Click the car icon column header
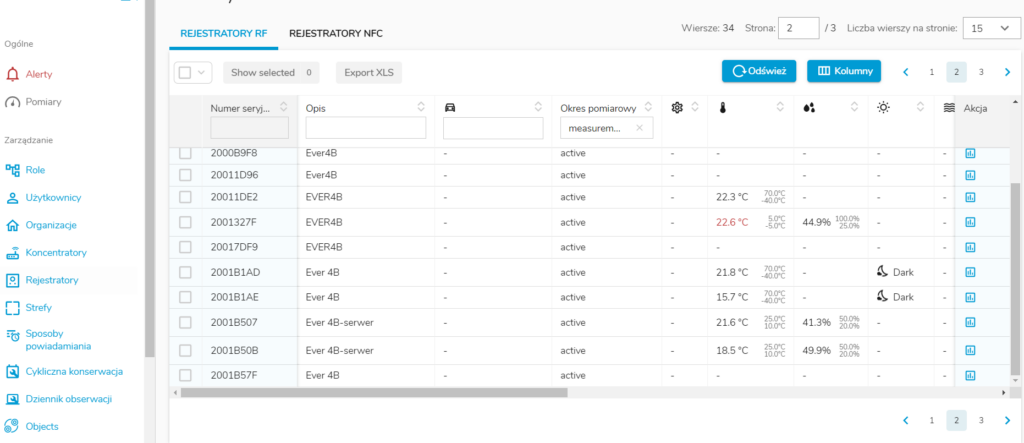This screenshot has height=443, width=1024. [x=449, y=107]
